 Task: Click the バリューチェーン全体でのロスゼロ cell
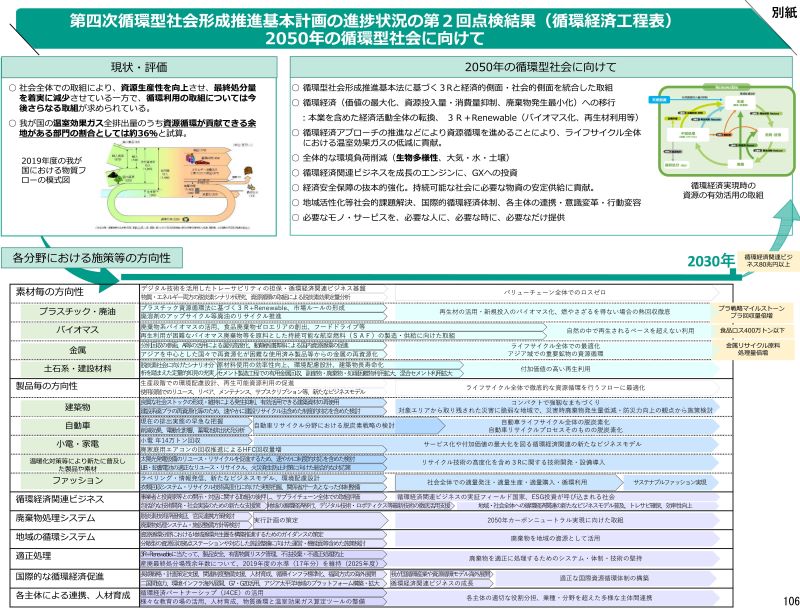pyautogui.click(x=555, y=292)
